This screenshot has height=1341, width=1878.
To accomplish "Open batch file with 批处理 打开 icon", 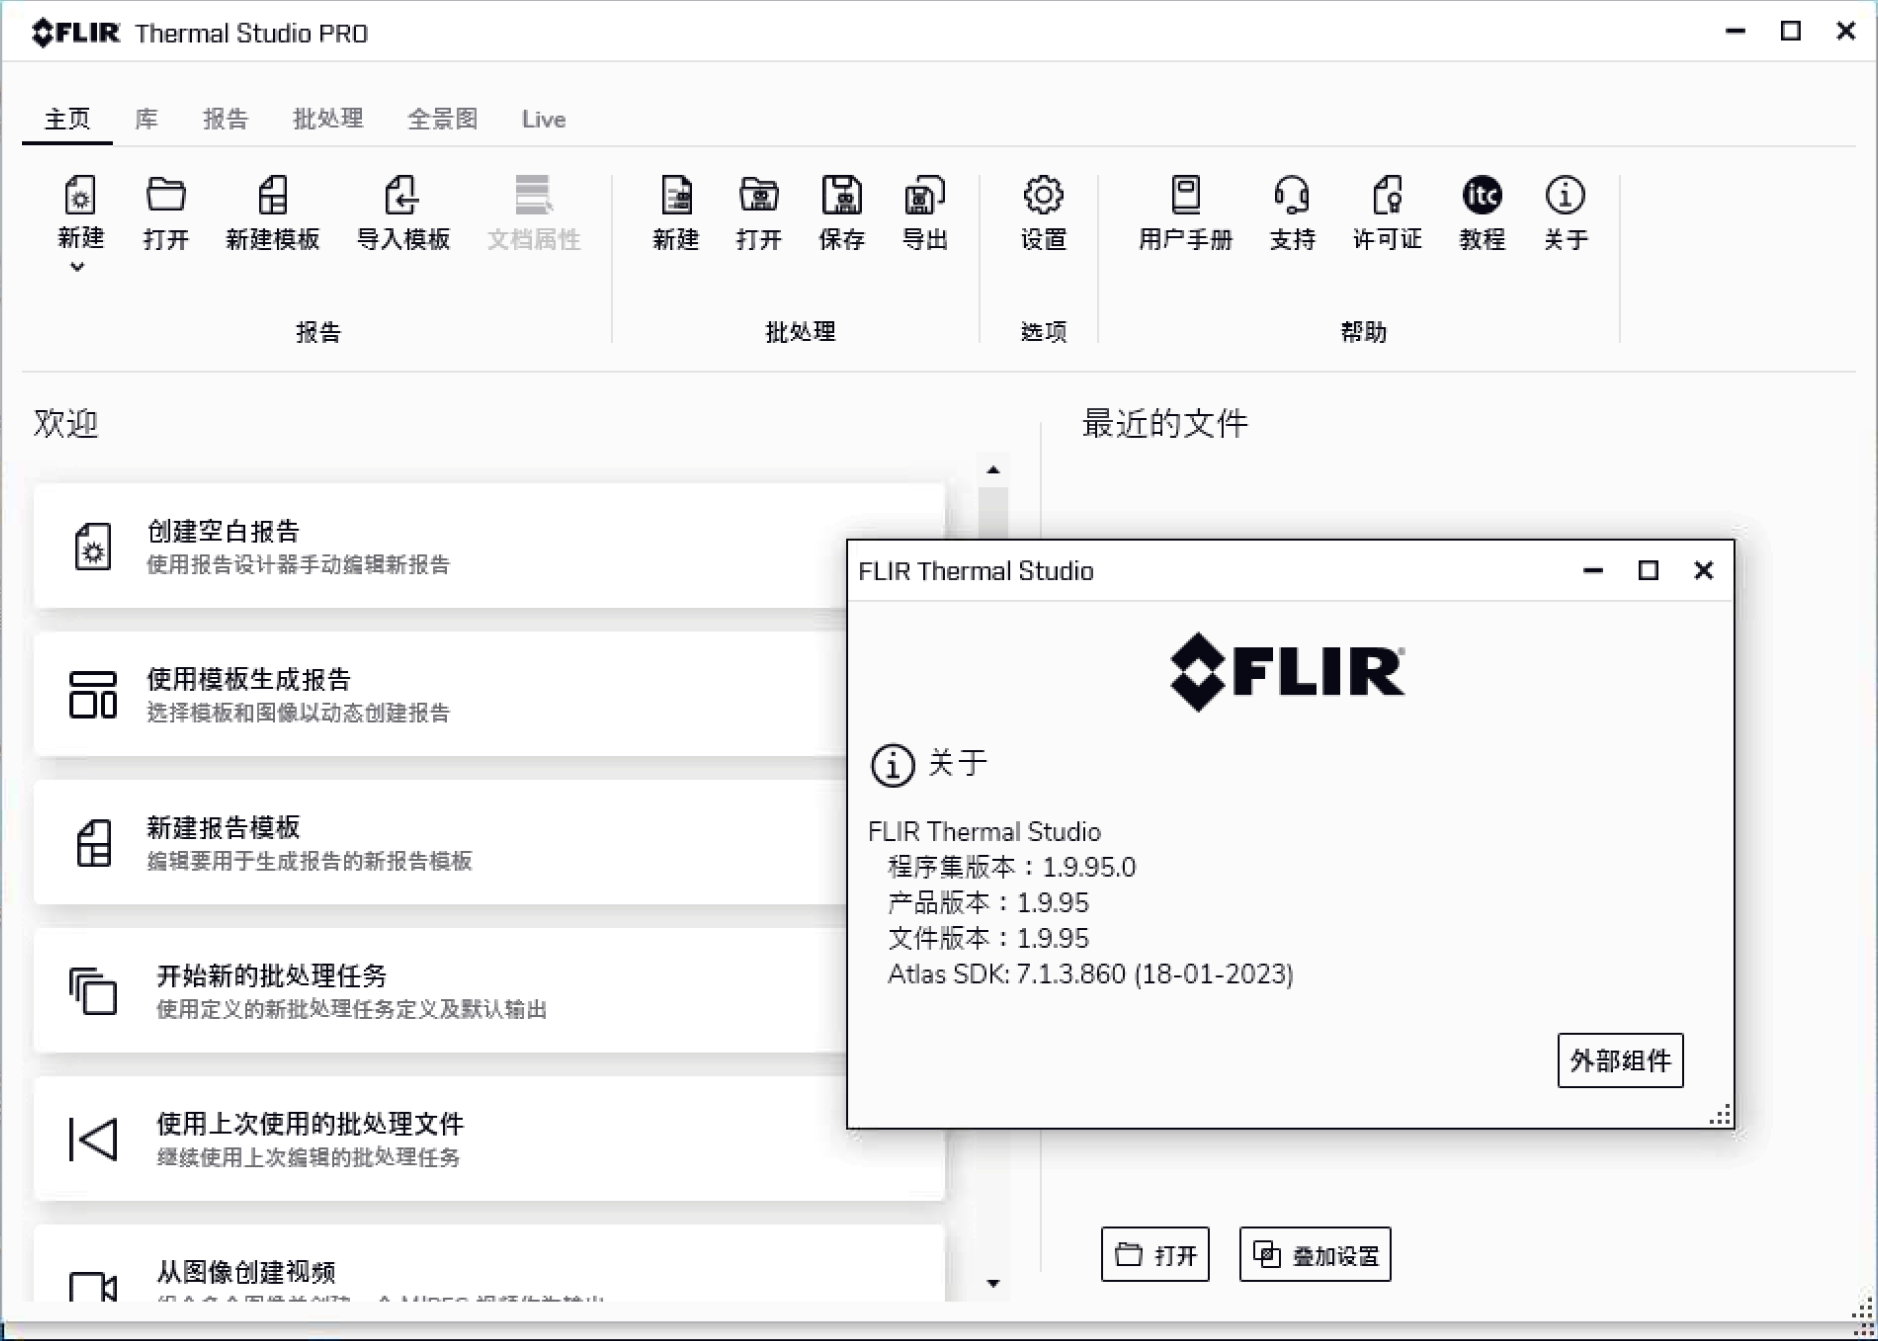I will coord(759,195).
